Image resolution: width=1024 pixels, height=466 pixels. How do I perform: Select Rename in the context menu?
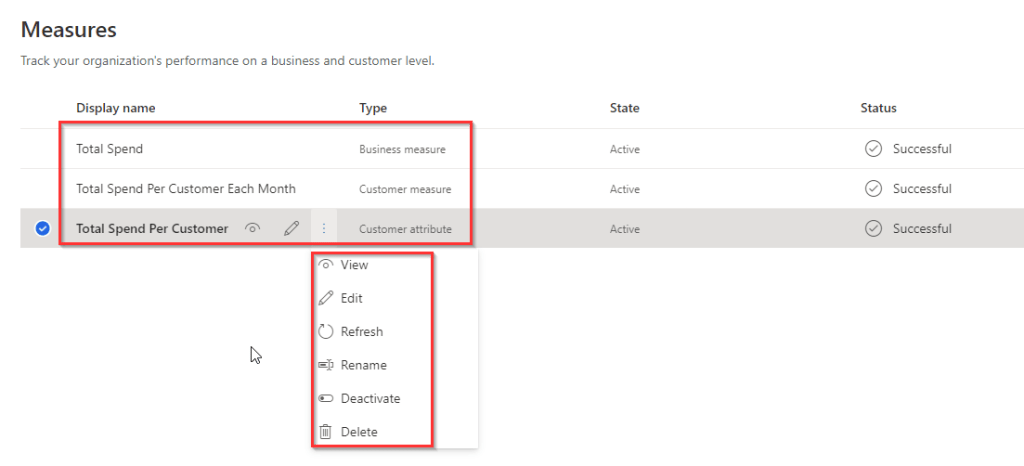point(363,365)
